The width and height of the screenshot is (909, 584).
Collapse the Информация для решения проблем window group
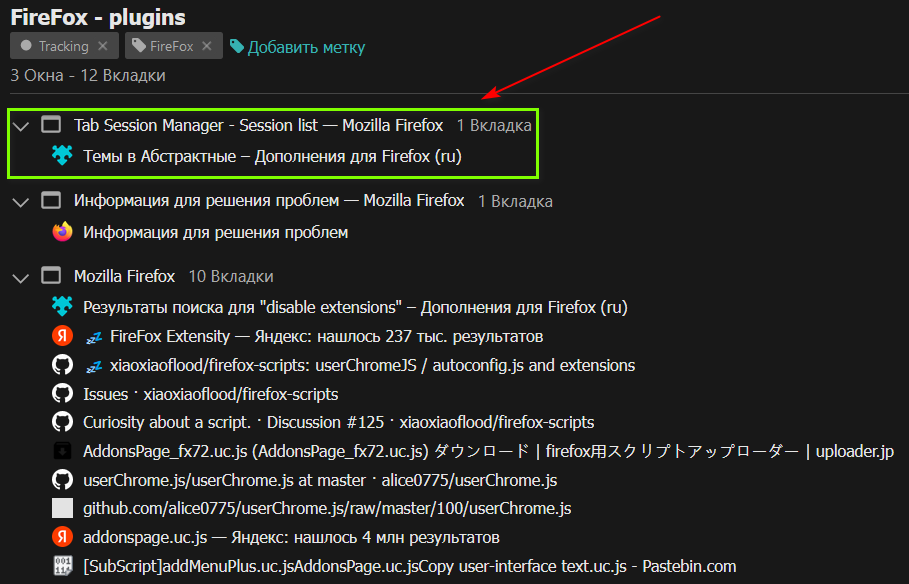pyautogui.click(x=21, y=202)
